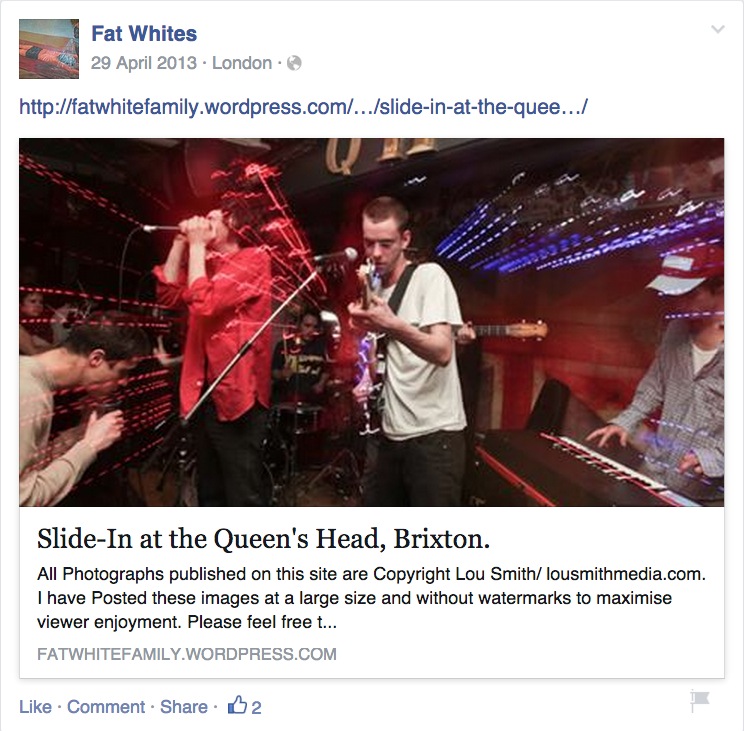
Task: Open the fatwhitefamily.wordpress.com URL link
Action: click(x=303, y=107)
